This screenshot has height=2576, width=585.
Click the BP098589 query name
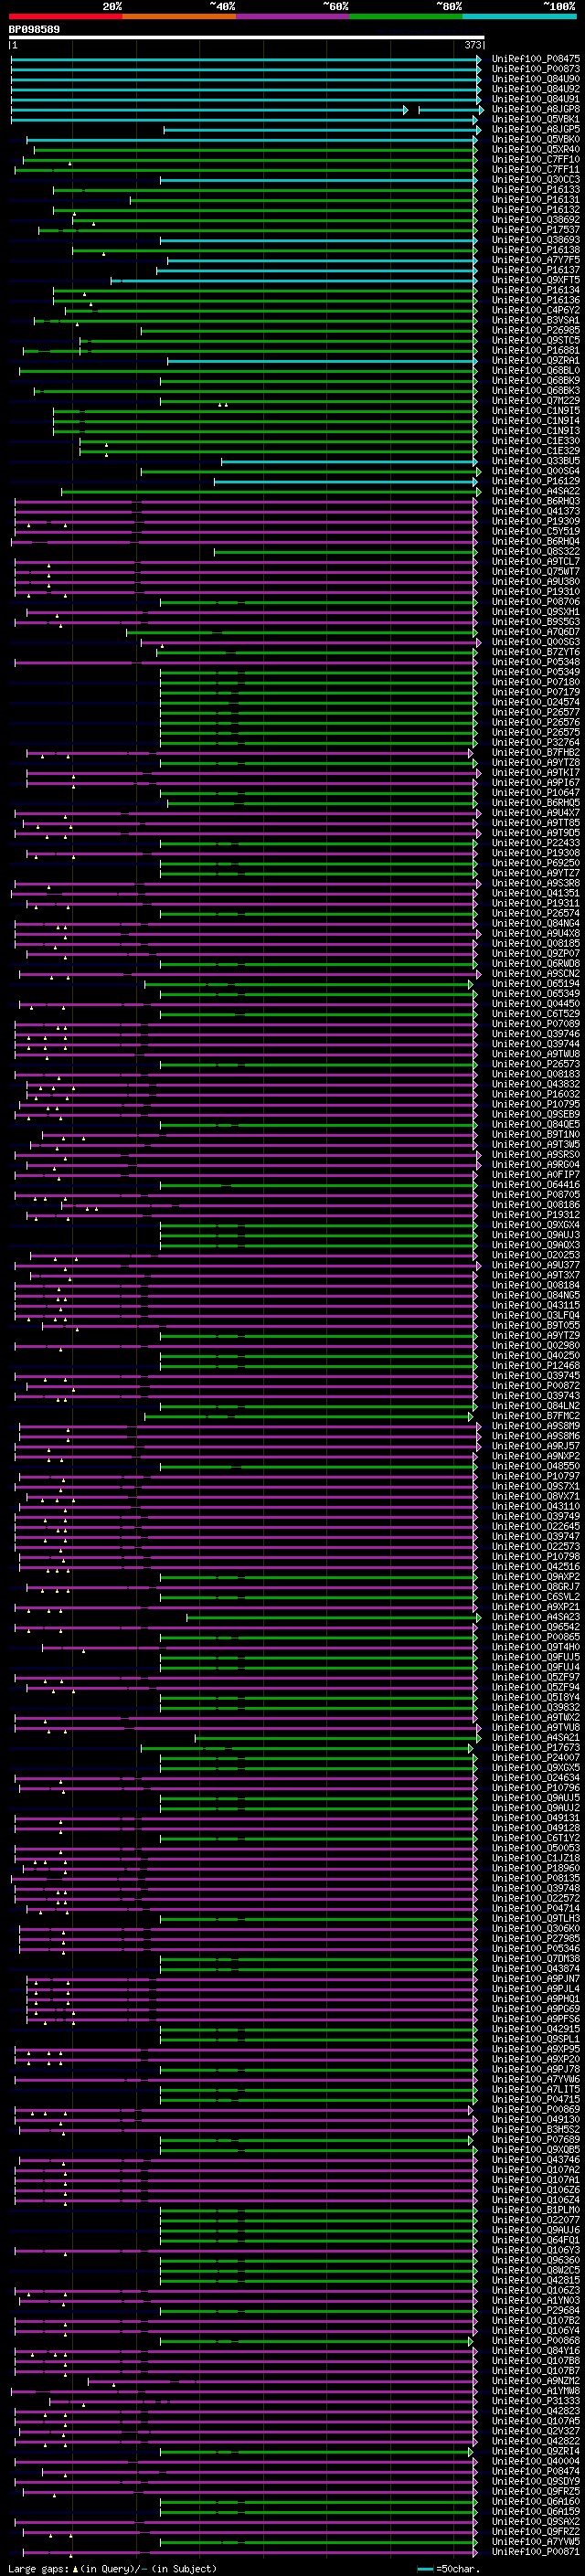pos(34,30)
